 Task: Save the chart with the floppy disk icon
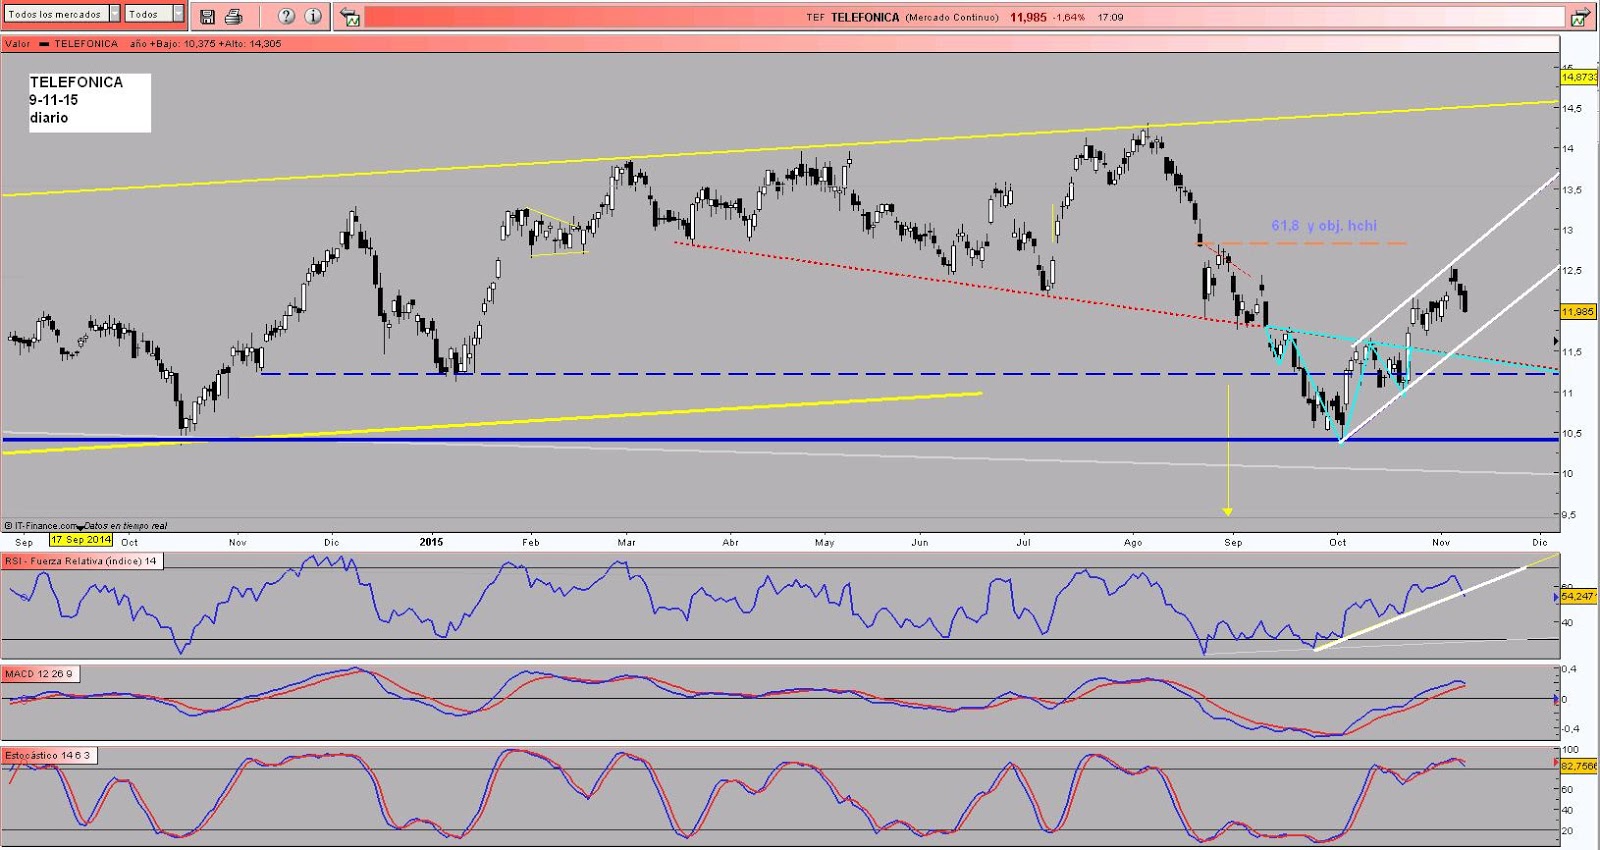pyautogui.click(x=207, y=16)
